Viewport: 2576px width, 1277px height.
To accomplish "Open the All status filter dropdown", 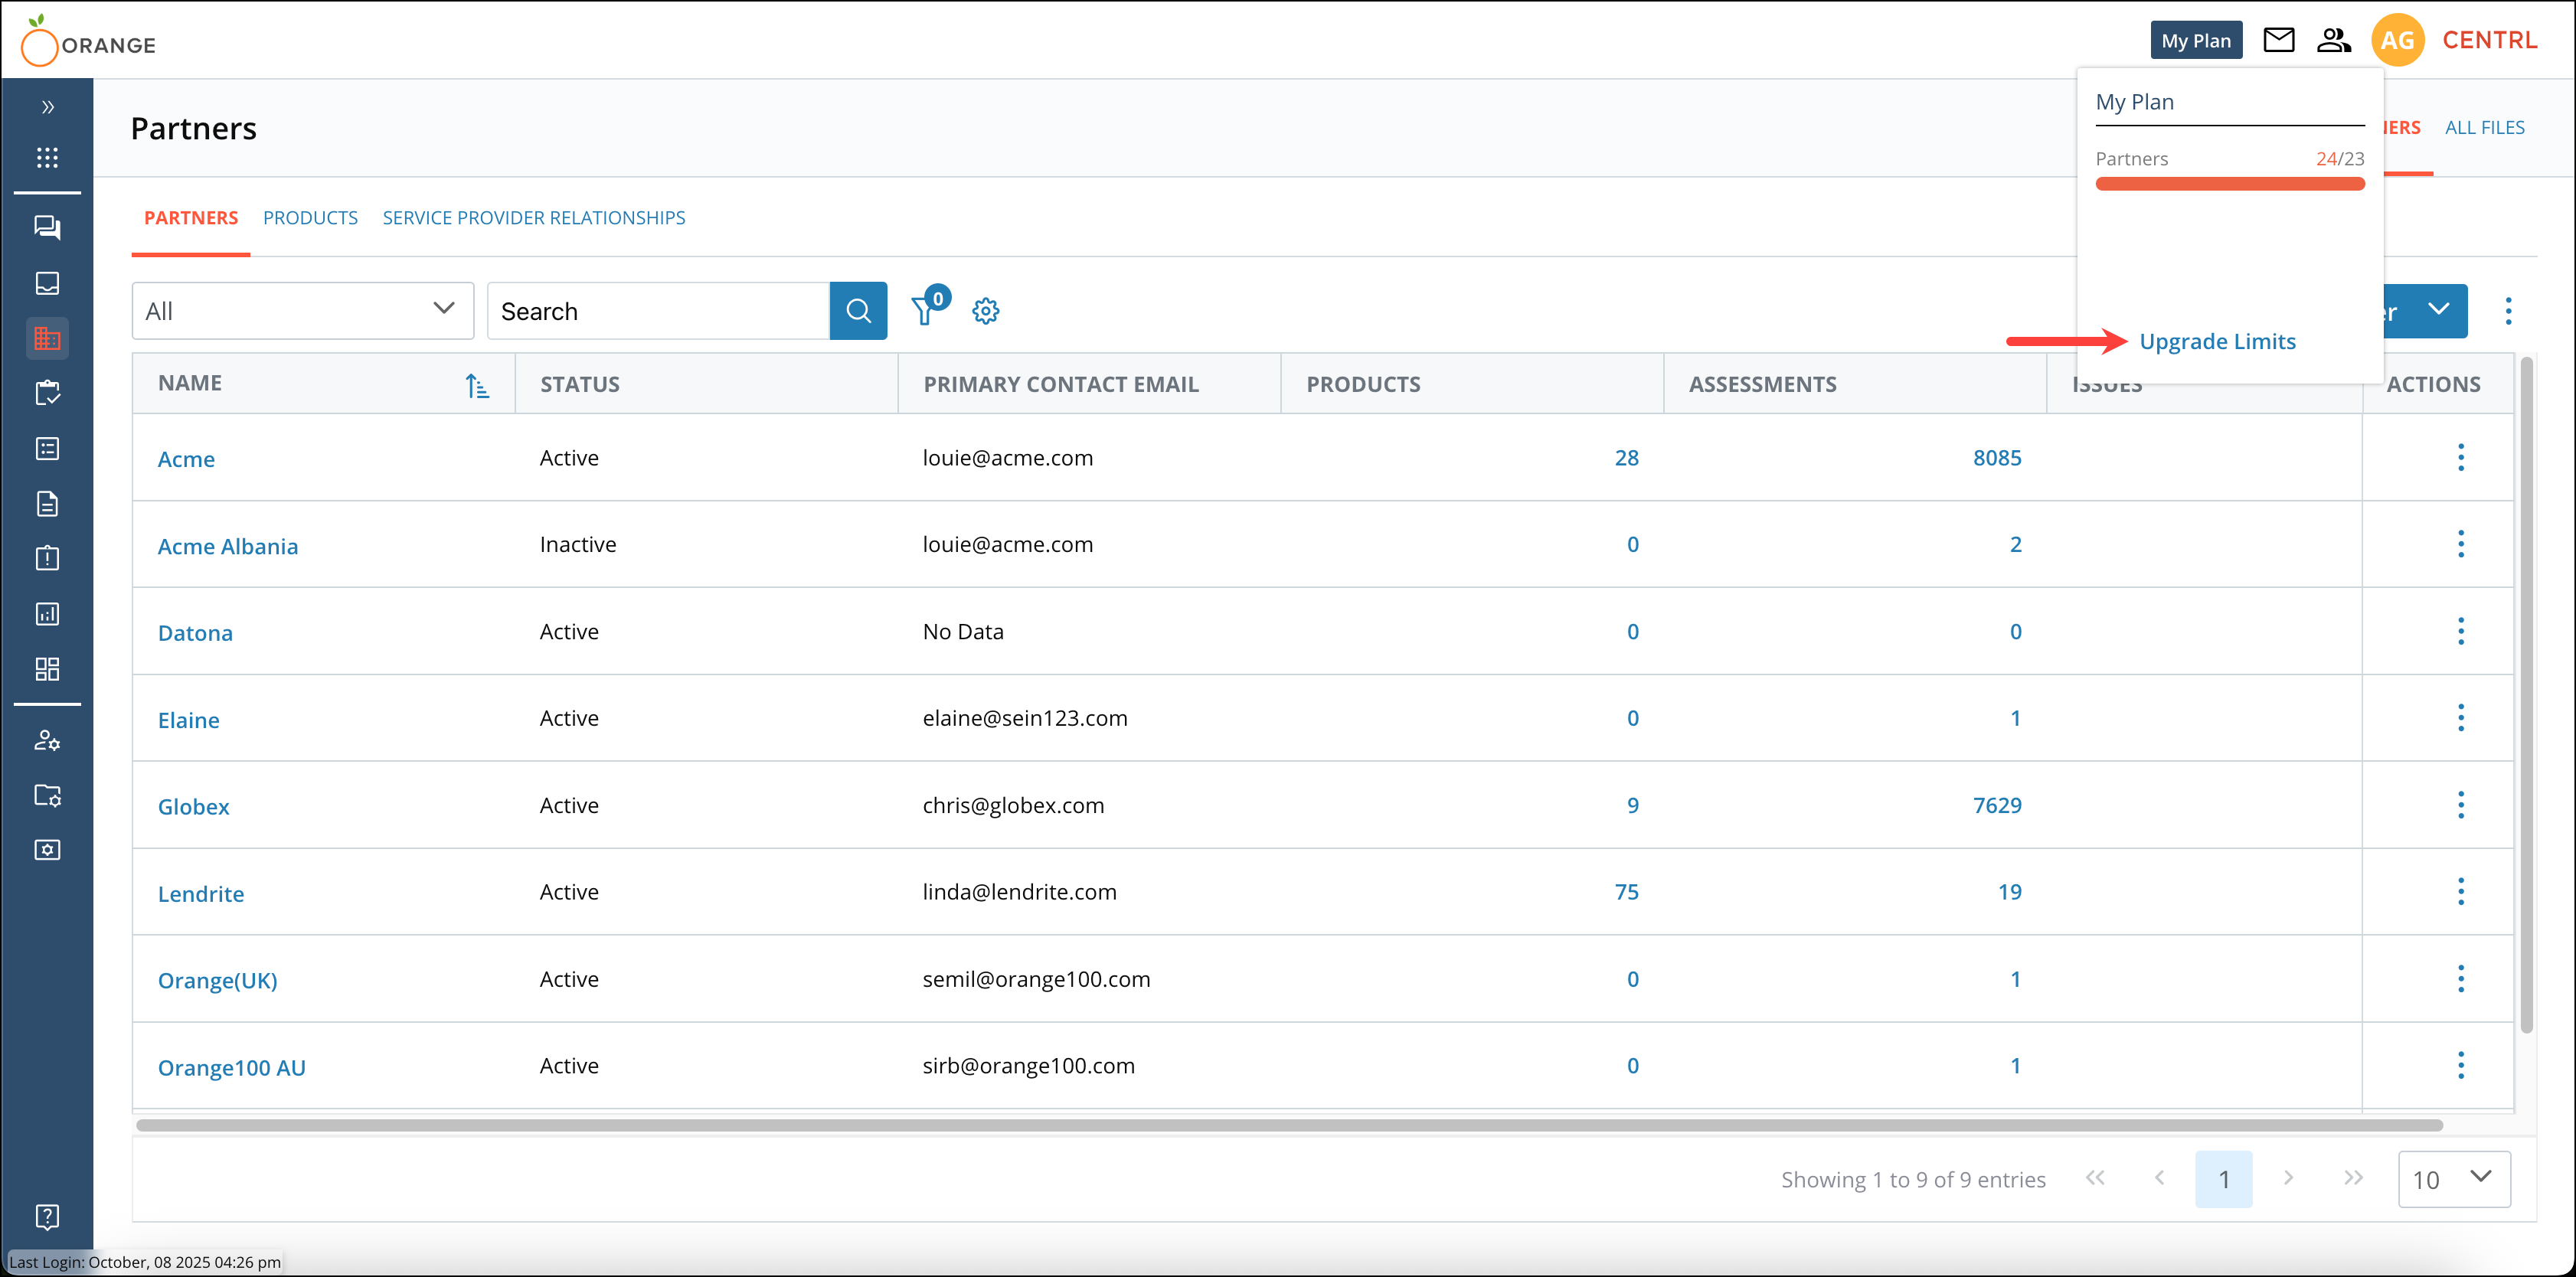I will click(302, 311).
